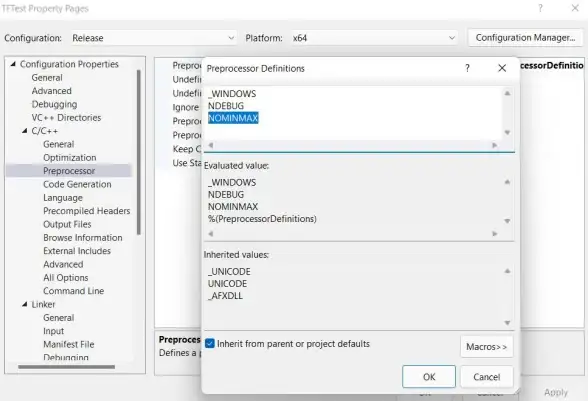The height and width of the screenshot is (401, 588).
Task: Collapse the Configuration Properties tree node
Action: (13, 64)
